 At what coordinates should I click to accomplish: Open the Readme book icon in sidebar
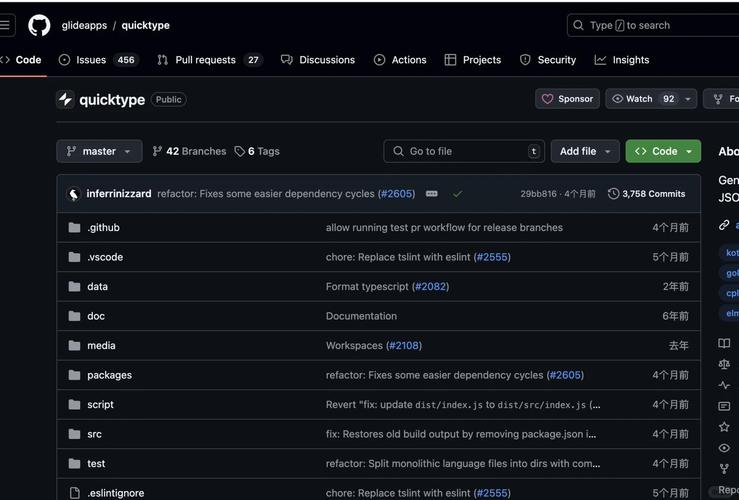click(x=724, y=343)
